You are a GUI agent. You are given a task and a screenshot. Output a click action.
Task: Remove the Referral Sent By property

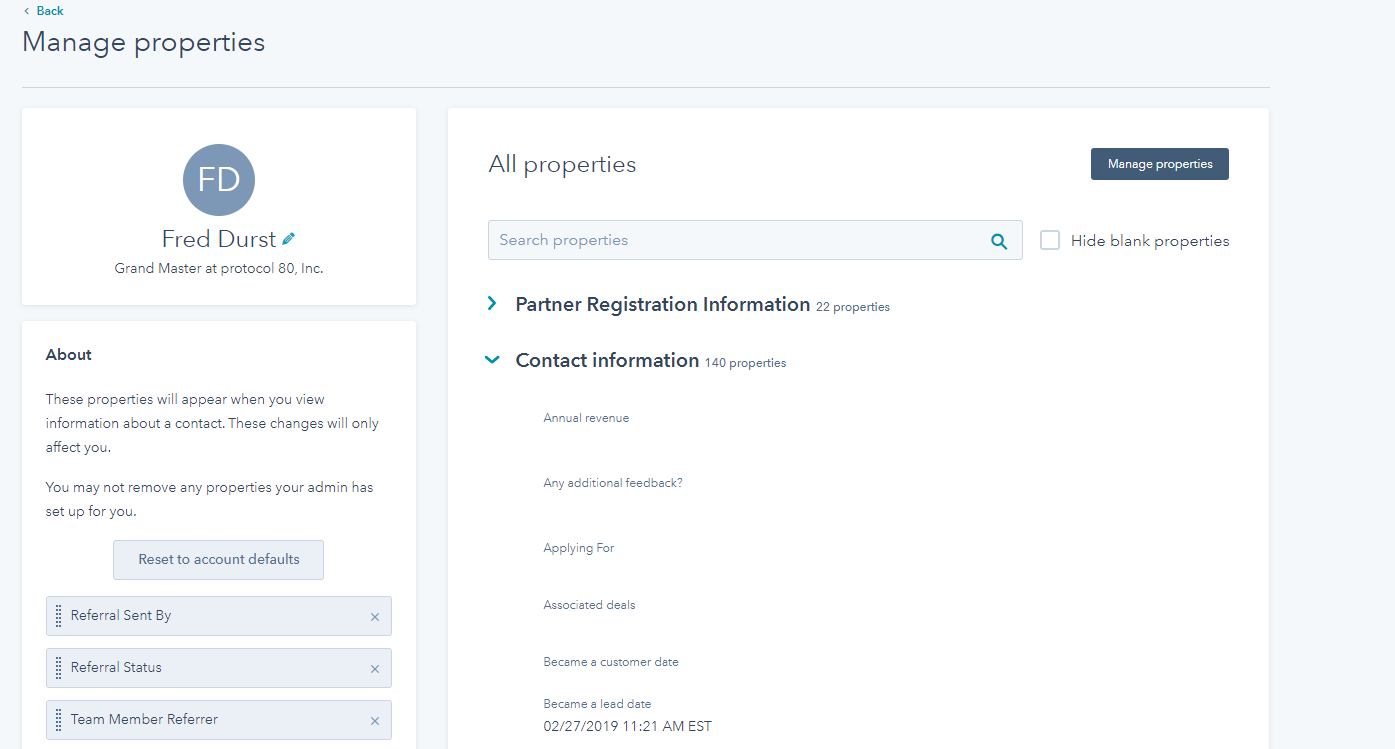[x=375, y=617]
